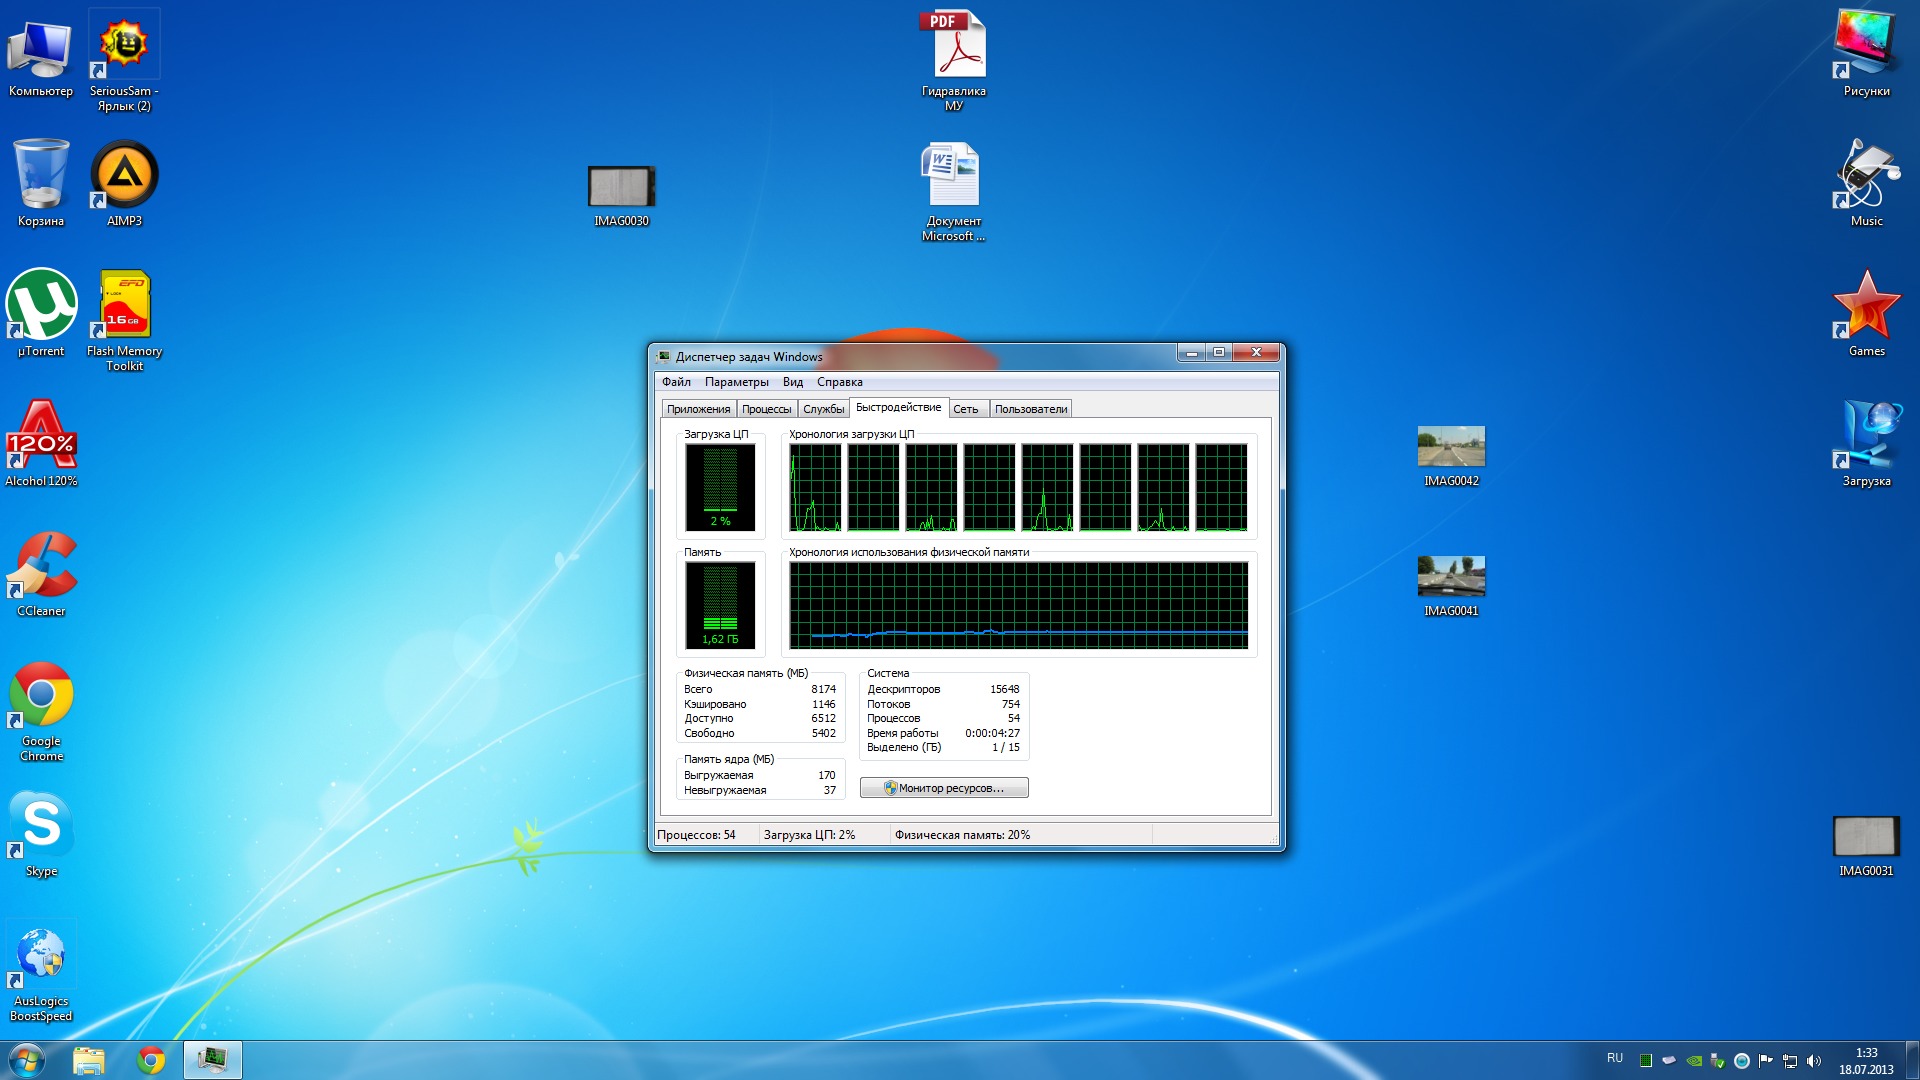Close the Task Manager window
Screen dimensions: 1920x1080
click(x=1256, y=352)
